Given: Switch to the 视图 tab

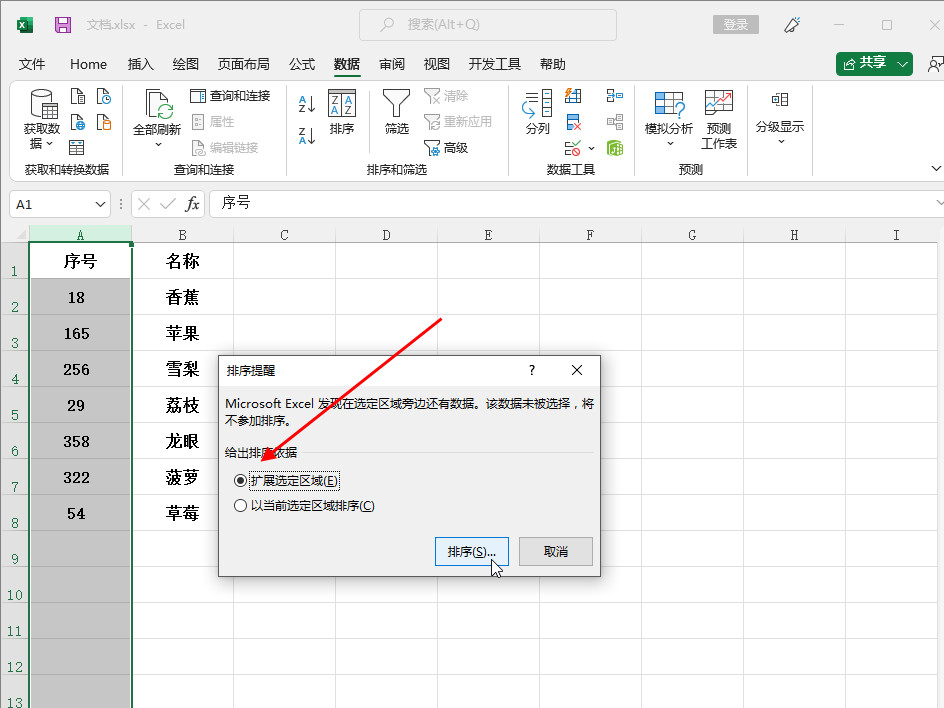Looking at the screenshot, I should [x=436, y=64].
